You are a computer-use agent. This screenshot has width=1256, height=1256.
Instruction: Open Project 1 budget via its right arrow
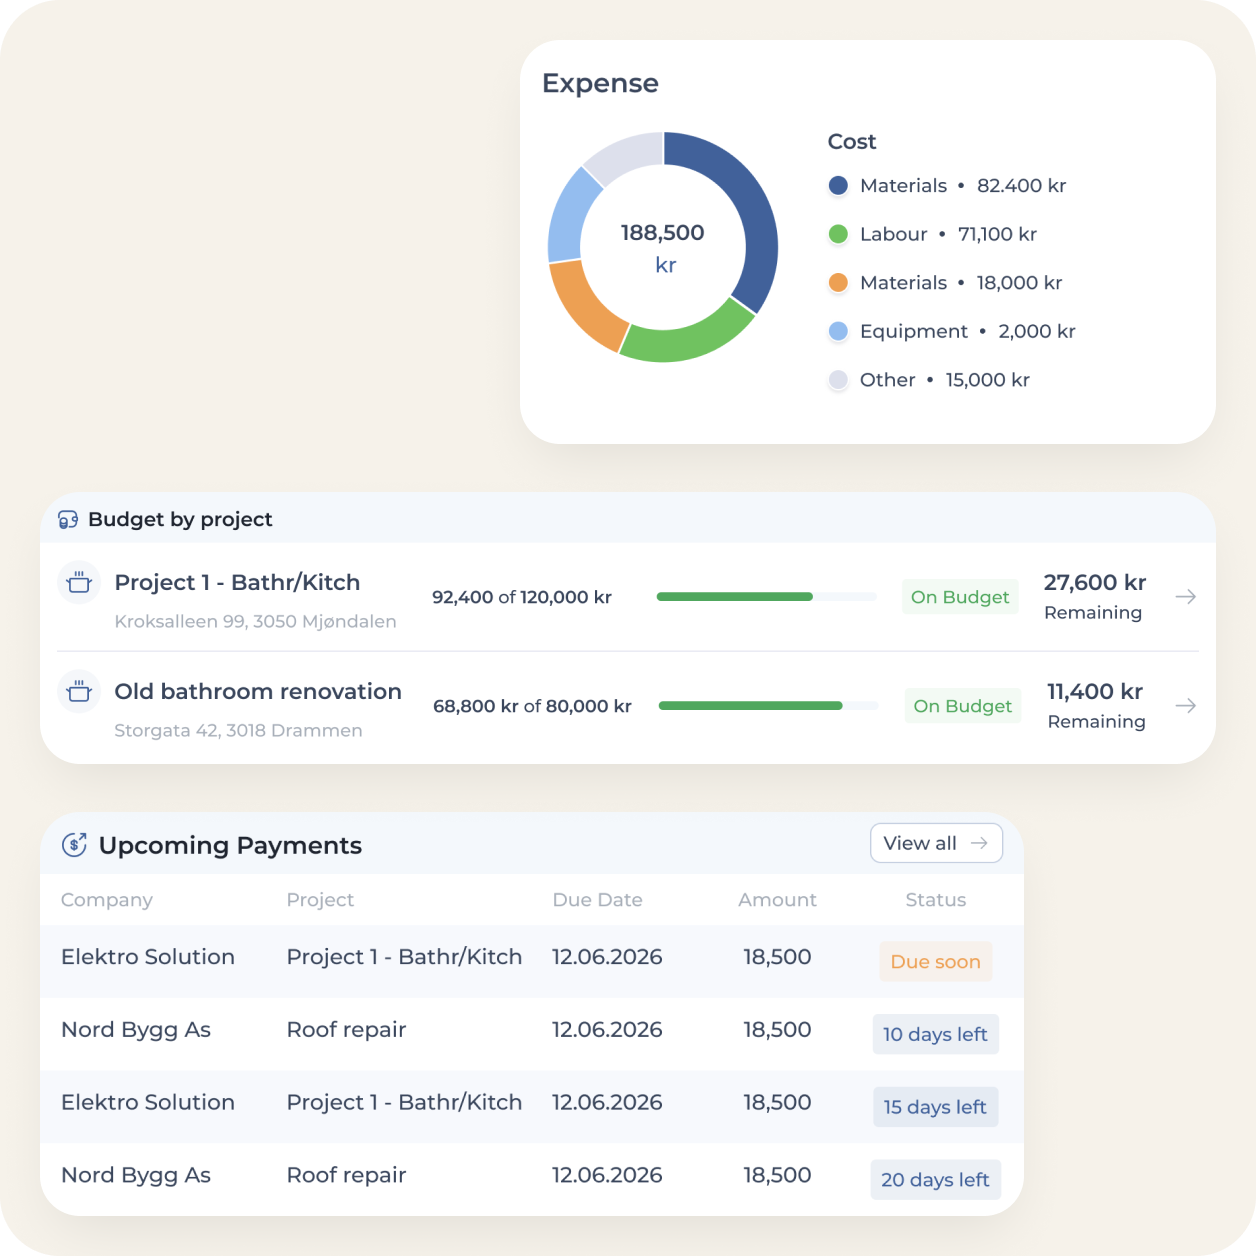tap(1186, 597)
